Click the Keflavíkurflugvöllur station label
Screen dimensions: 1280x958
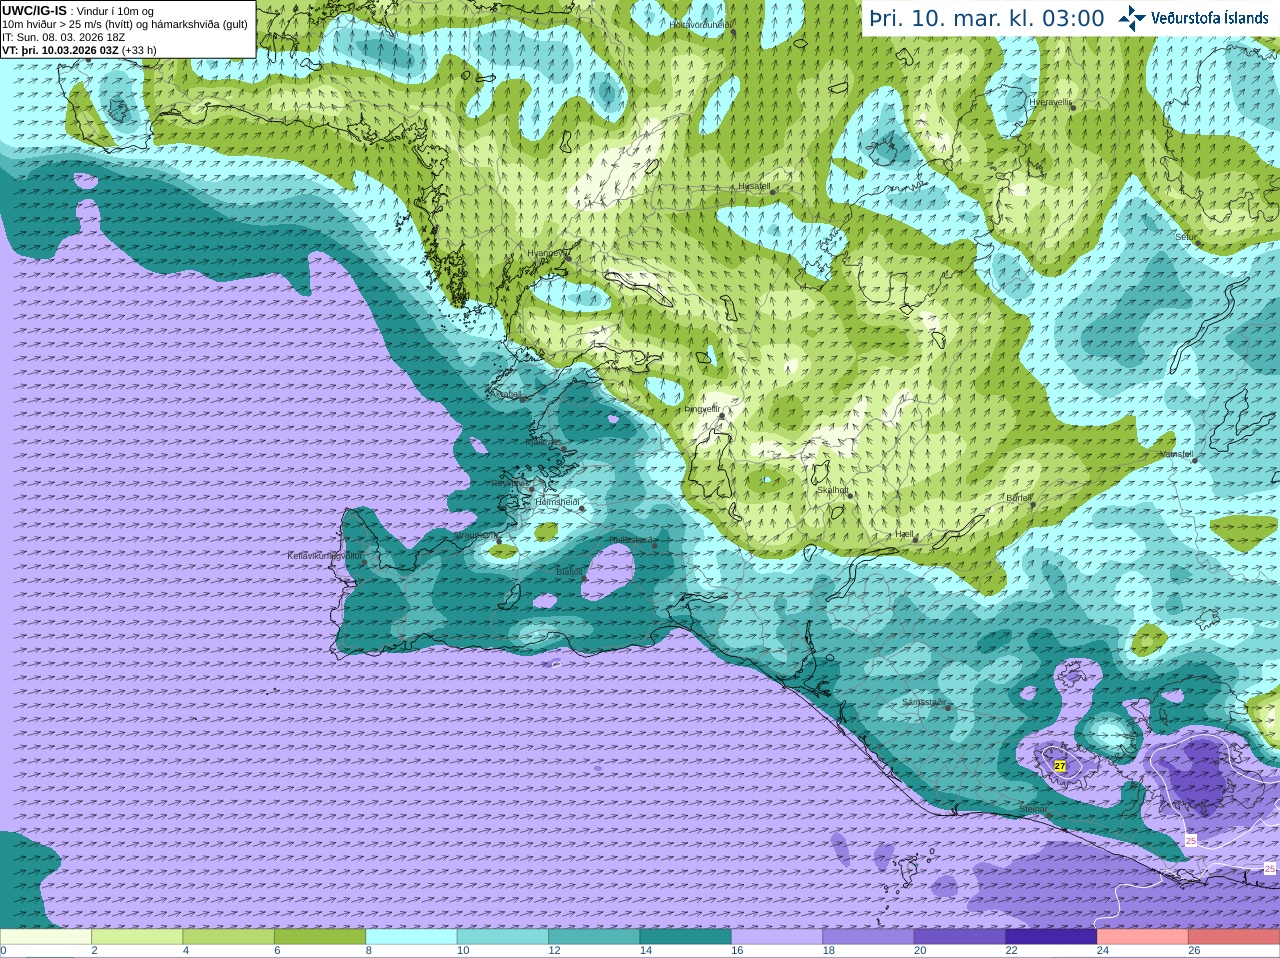pyautogui.click(x=325, y=556)
